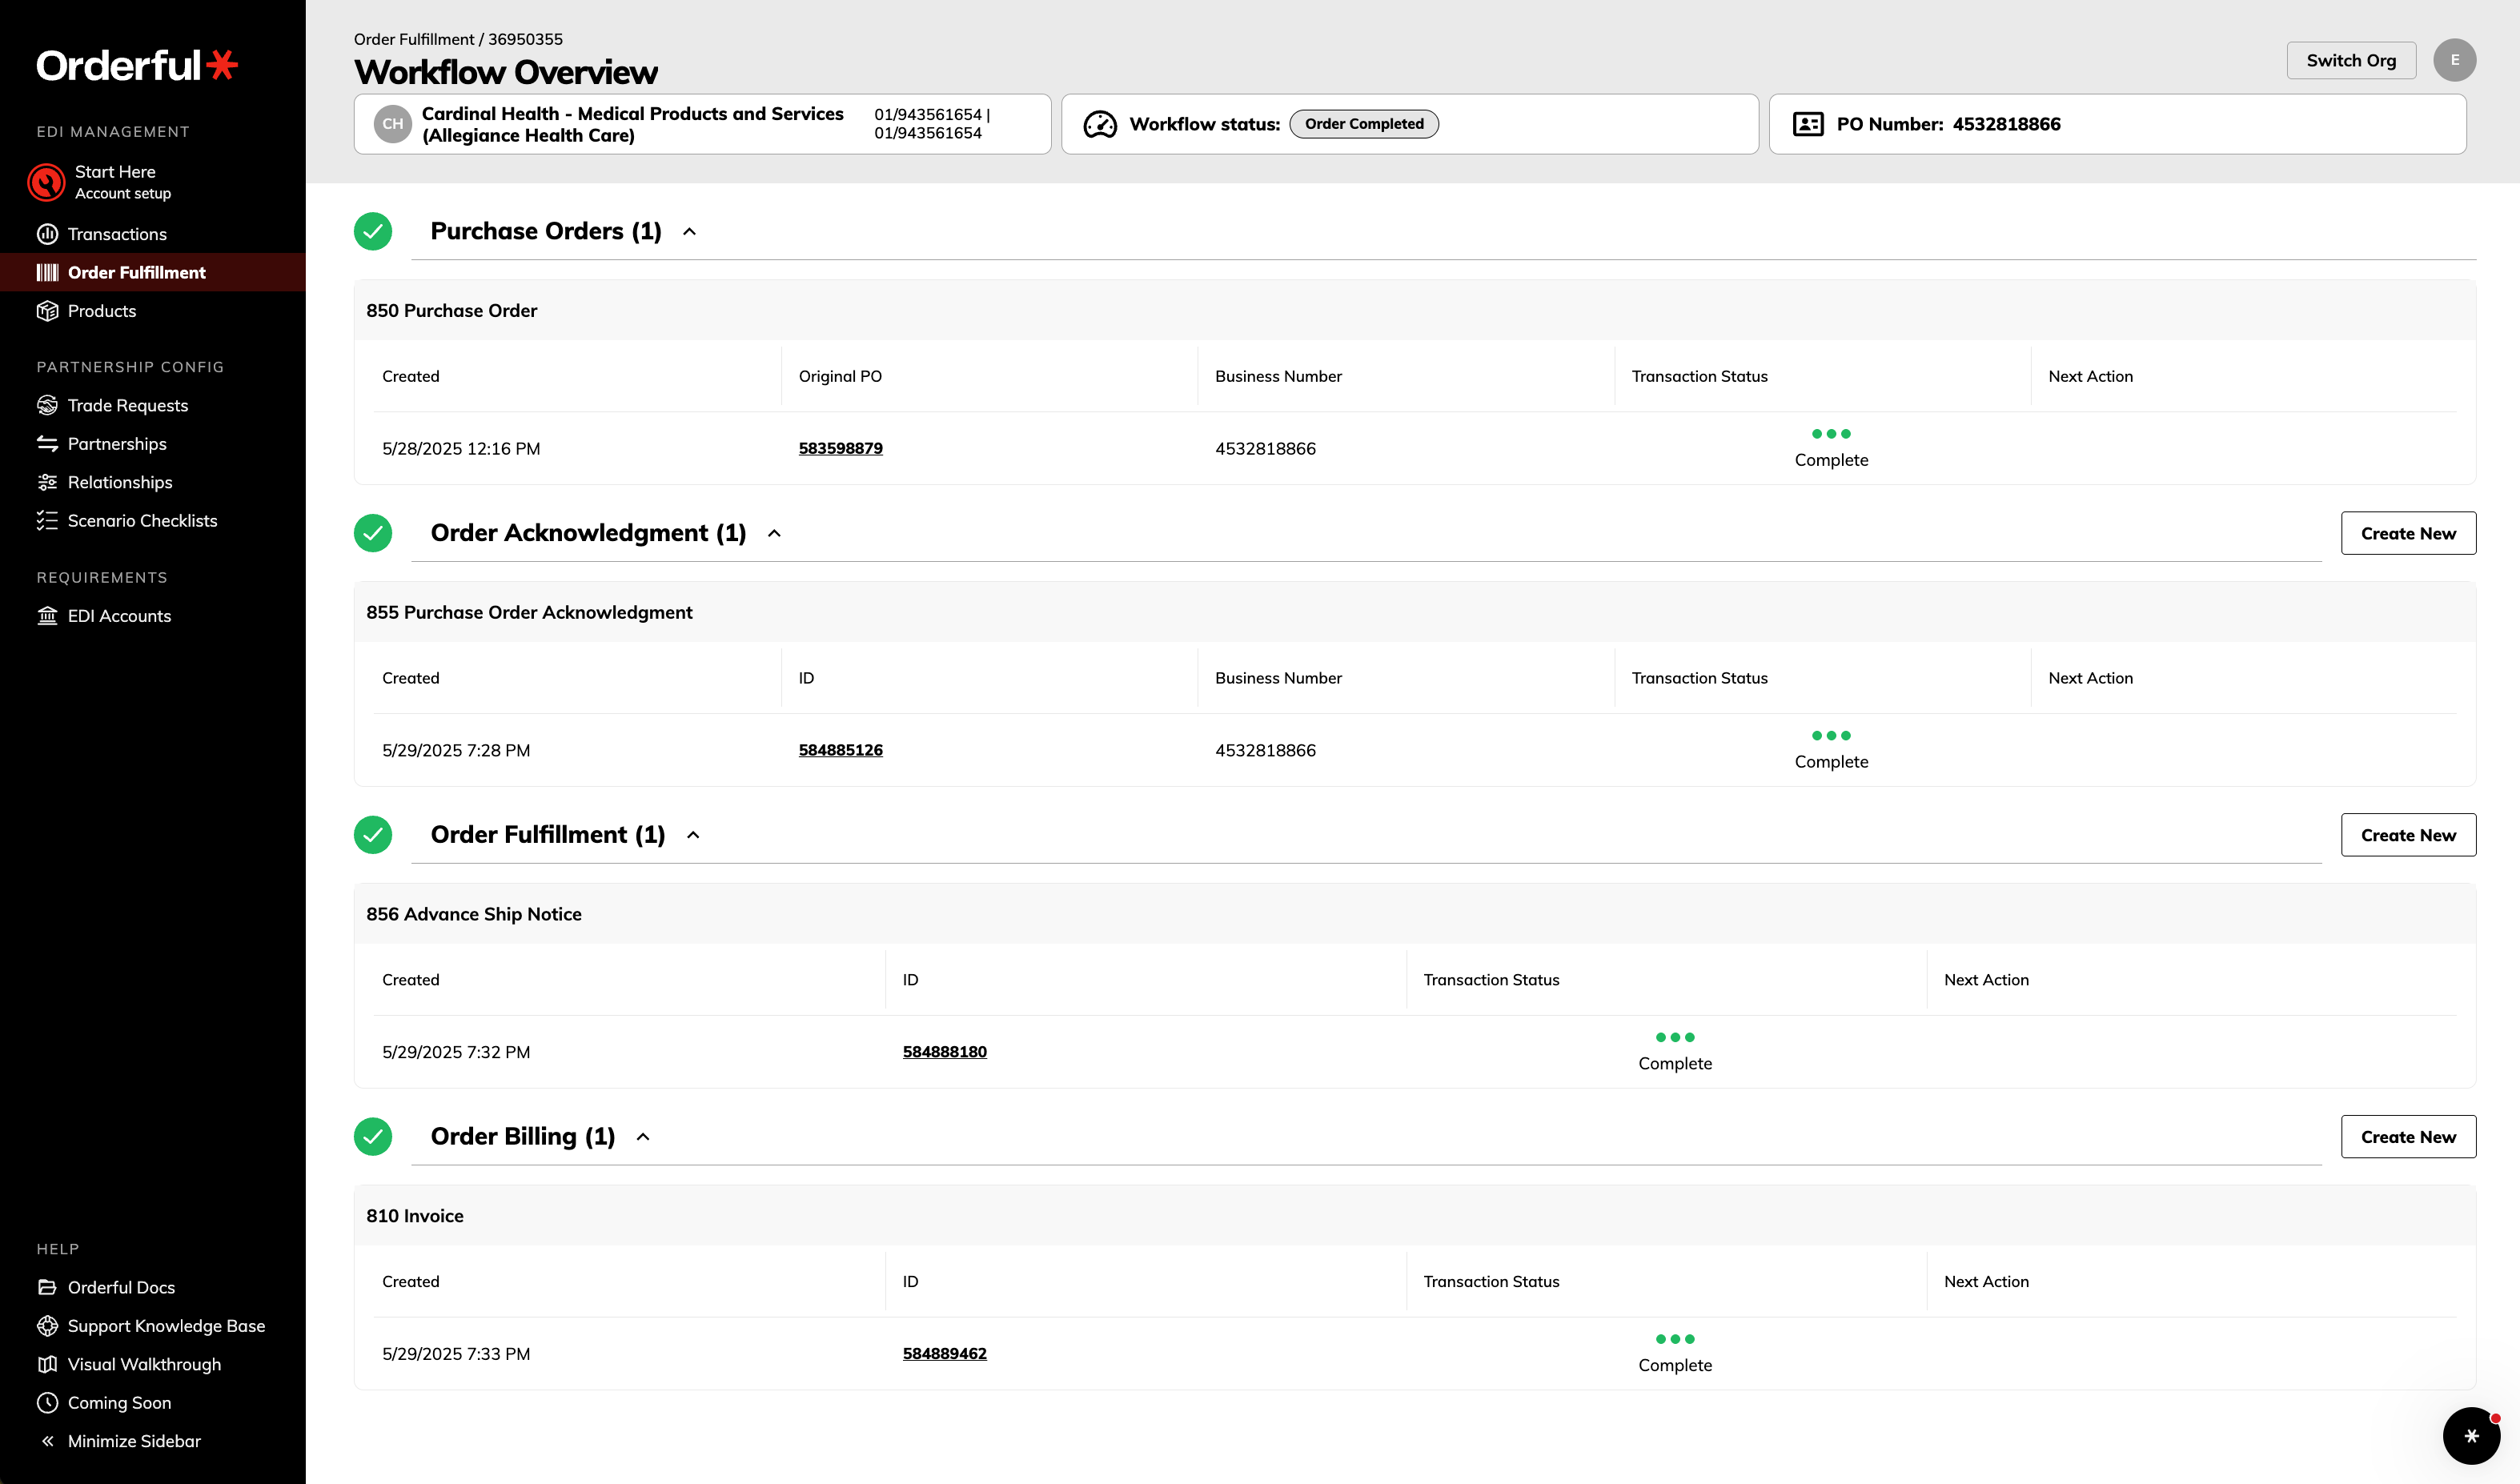The height and width of the screenshot is (1484, 2520).
Task: Open acknowledgment ID link 584885126
Action: 840,750
